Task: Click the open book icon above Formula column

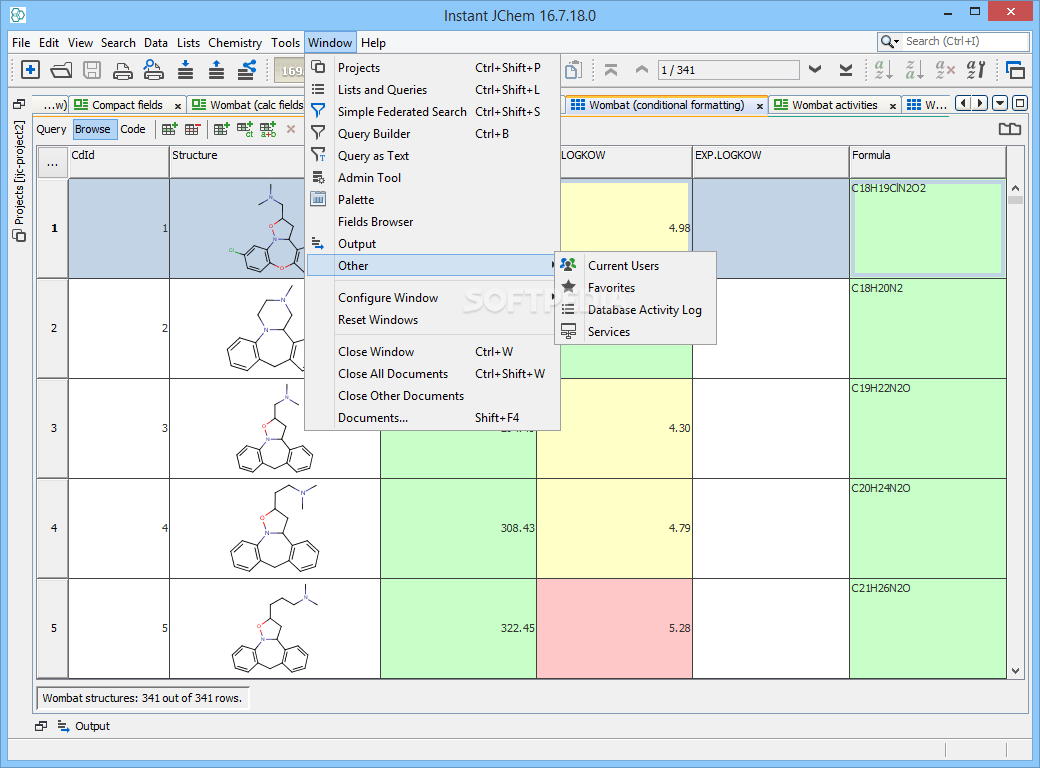Action: (x=1009, y=129)
